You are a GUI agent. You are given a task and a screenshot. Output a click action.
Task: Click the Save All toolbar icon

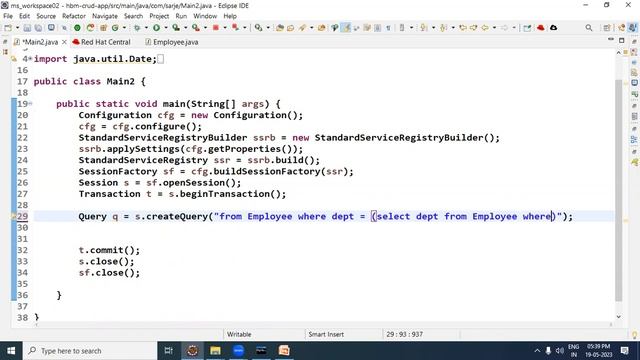coord(38,28)
